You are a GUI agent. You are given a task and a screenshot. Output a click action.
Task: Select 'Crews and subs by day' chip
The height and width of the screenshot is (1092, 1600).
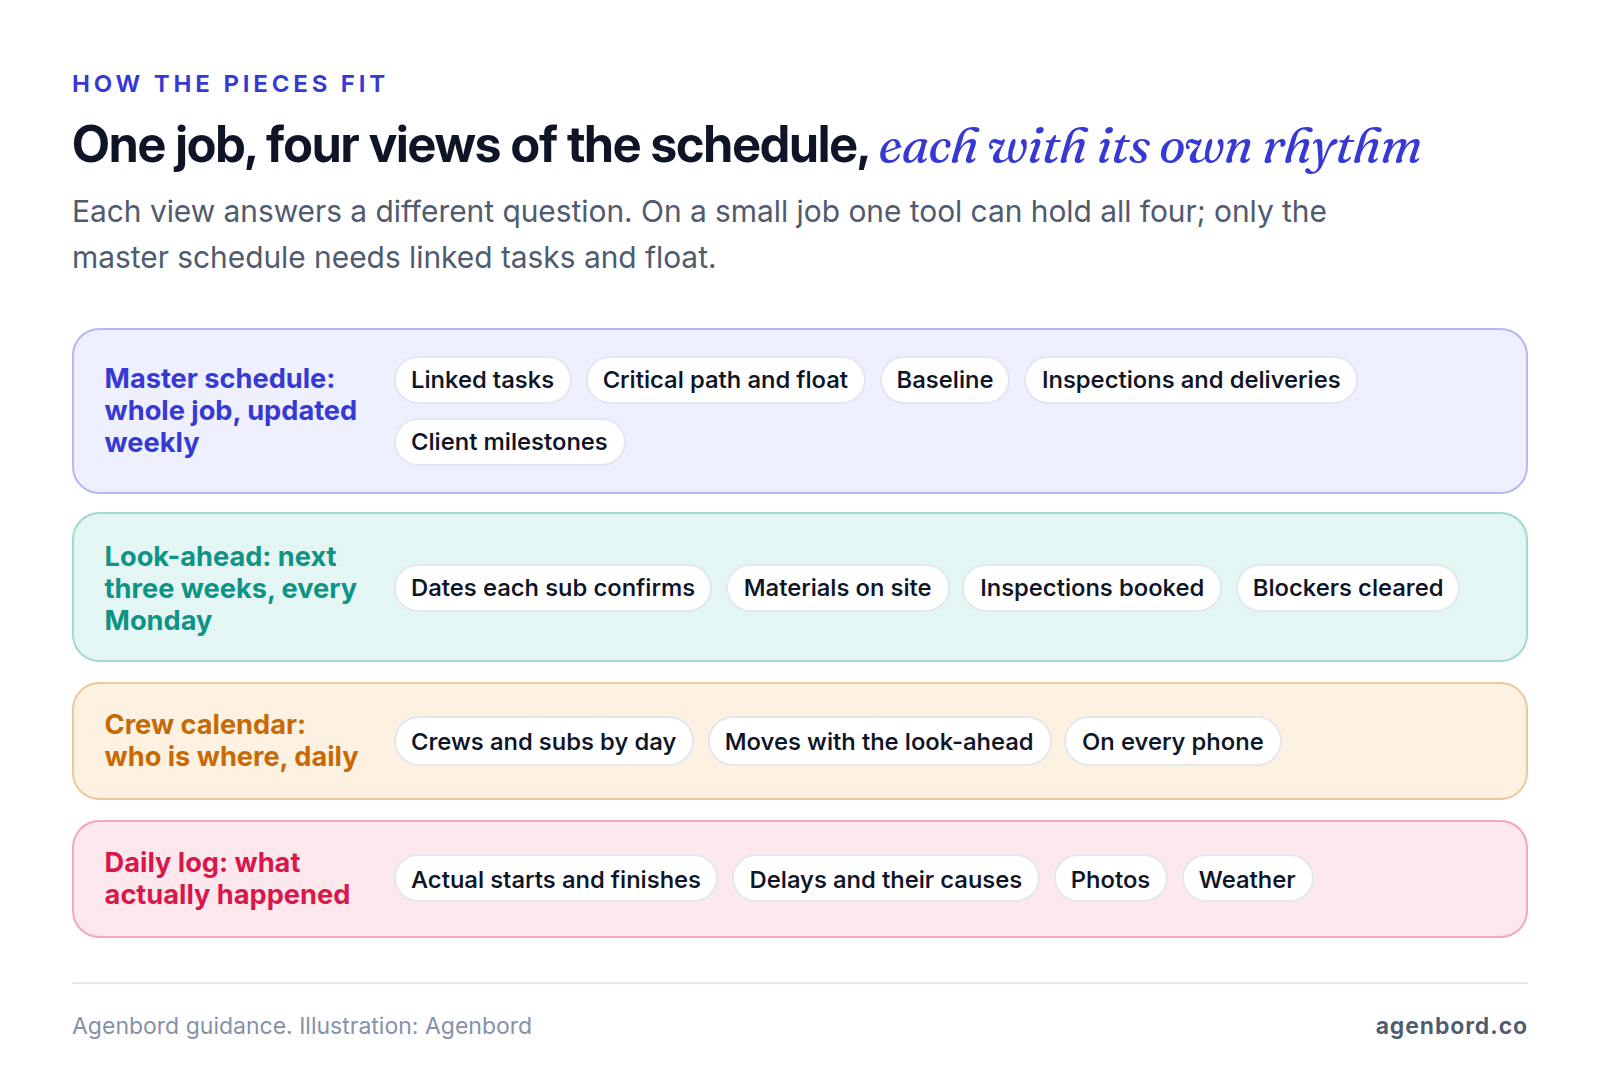point(543,742)
